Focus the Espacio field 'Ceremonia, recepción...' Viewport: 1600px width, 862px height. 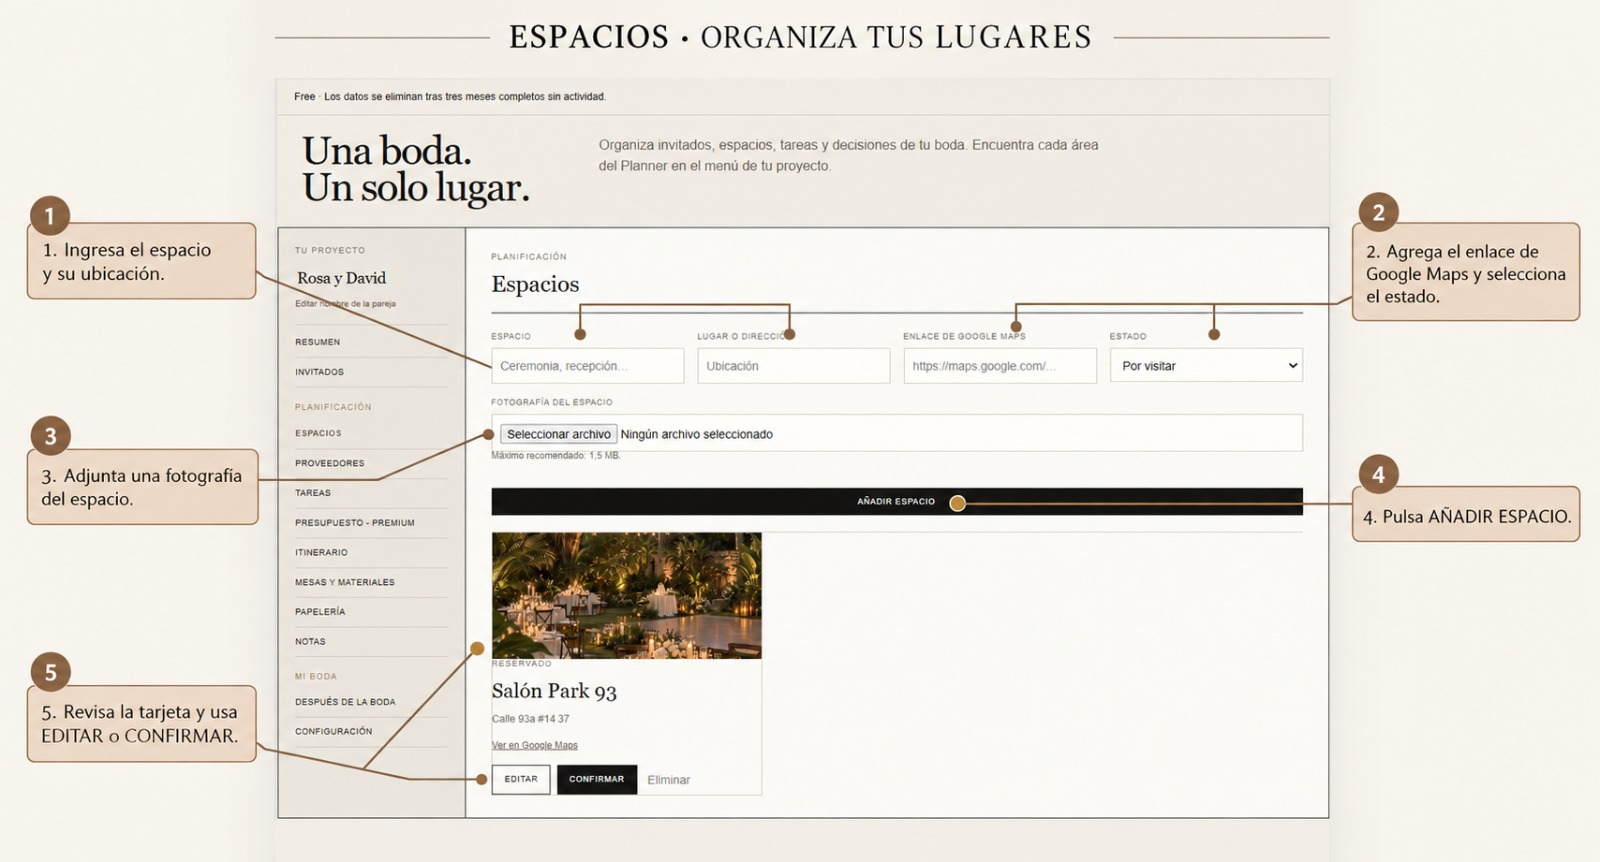click(x=588, y=366)
